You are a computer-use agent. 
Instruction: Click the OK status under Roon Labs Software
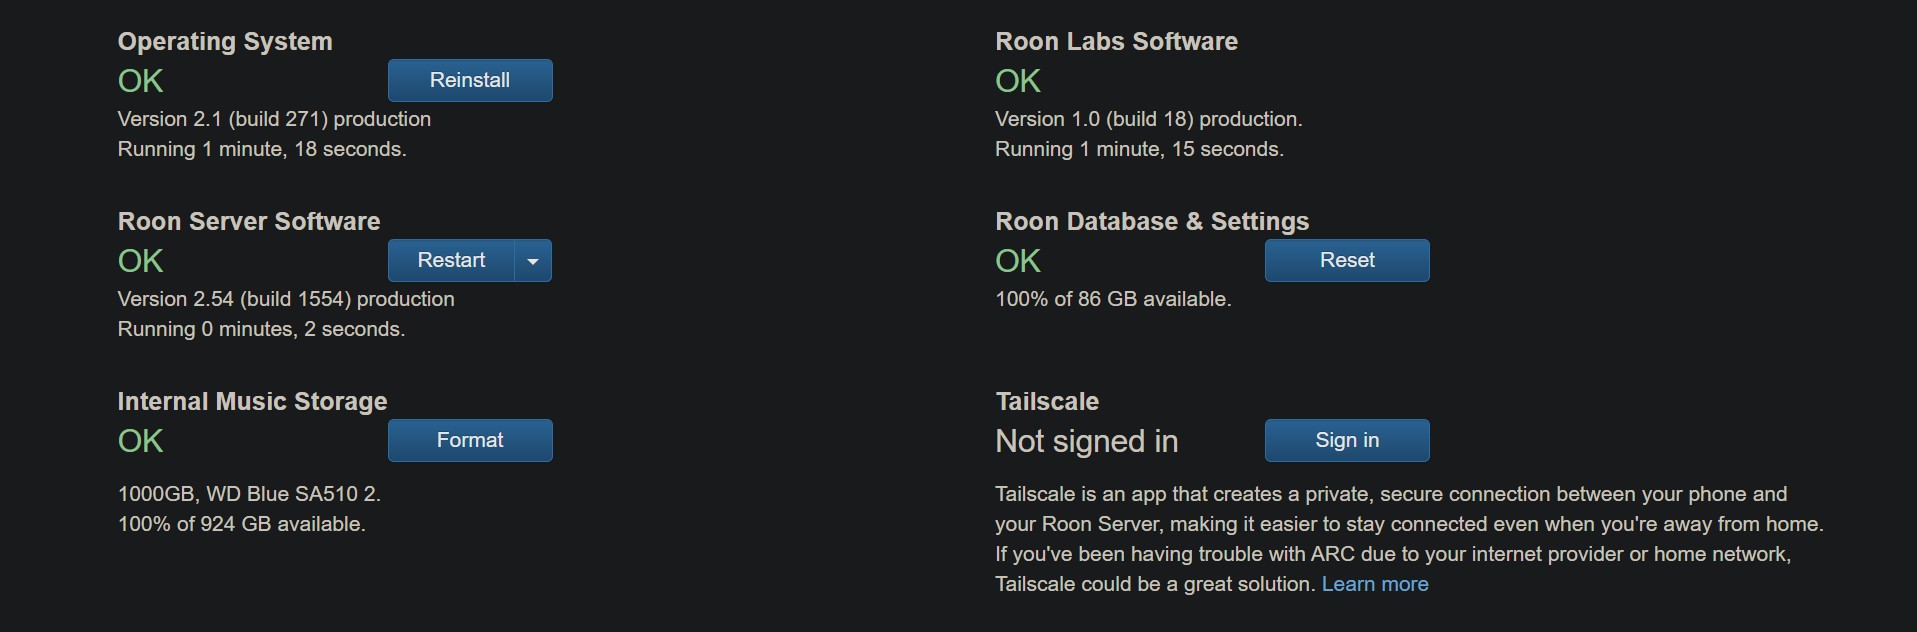1018,82
